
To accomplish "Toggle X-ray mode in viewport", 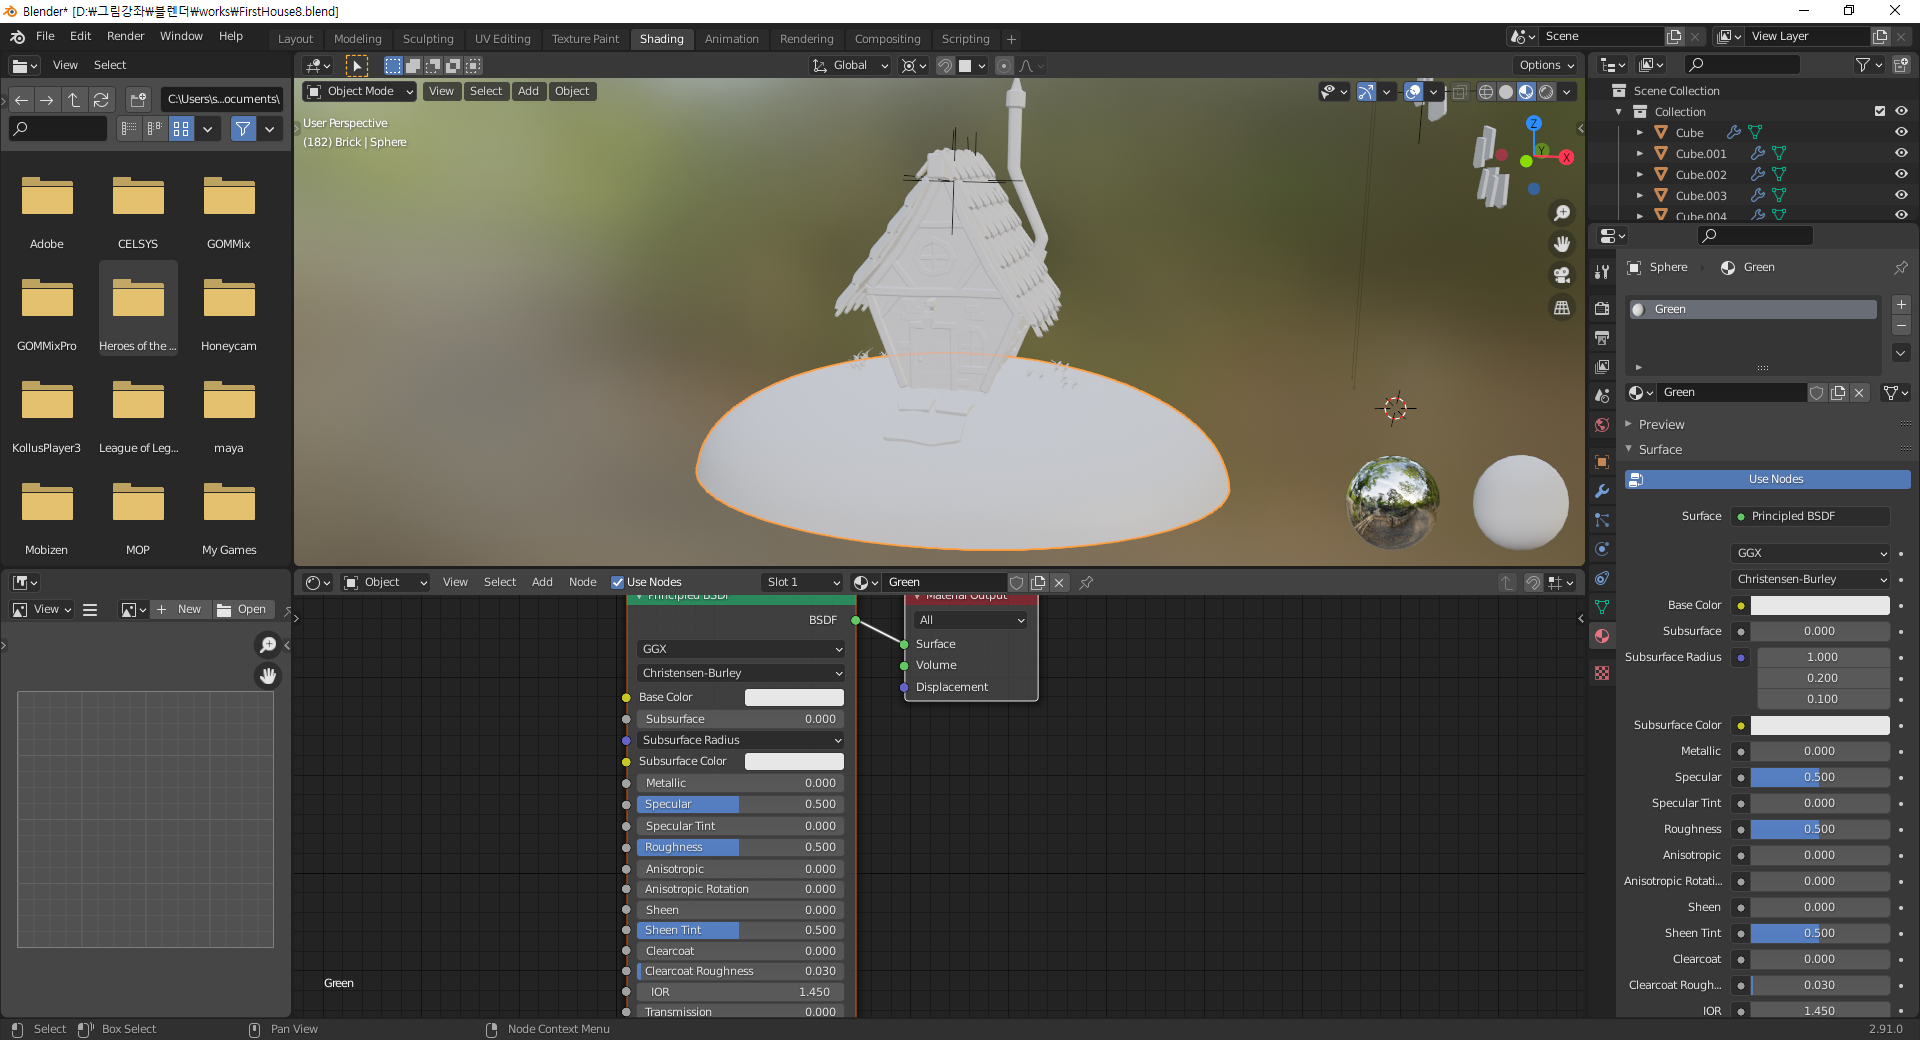I will click(x=1460, y=92).
